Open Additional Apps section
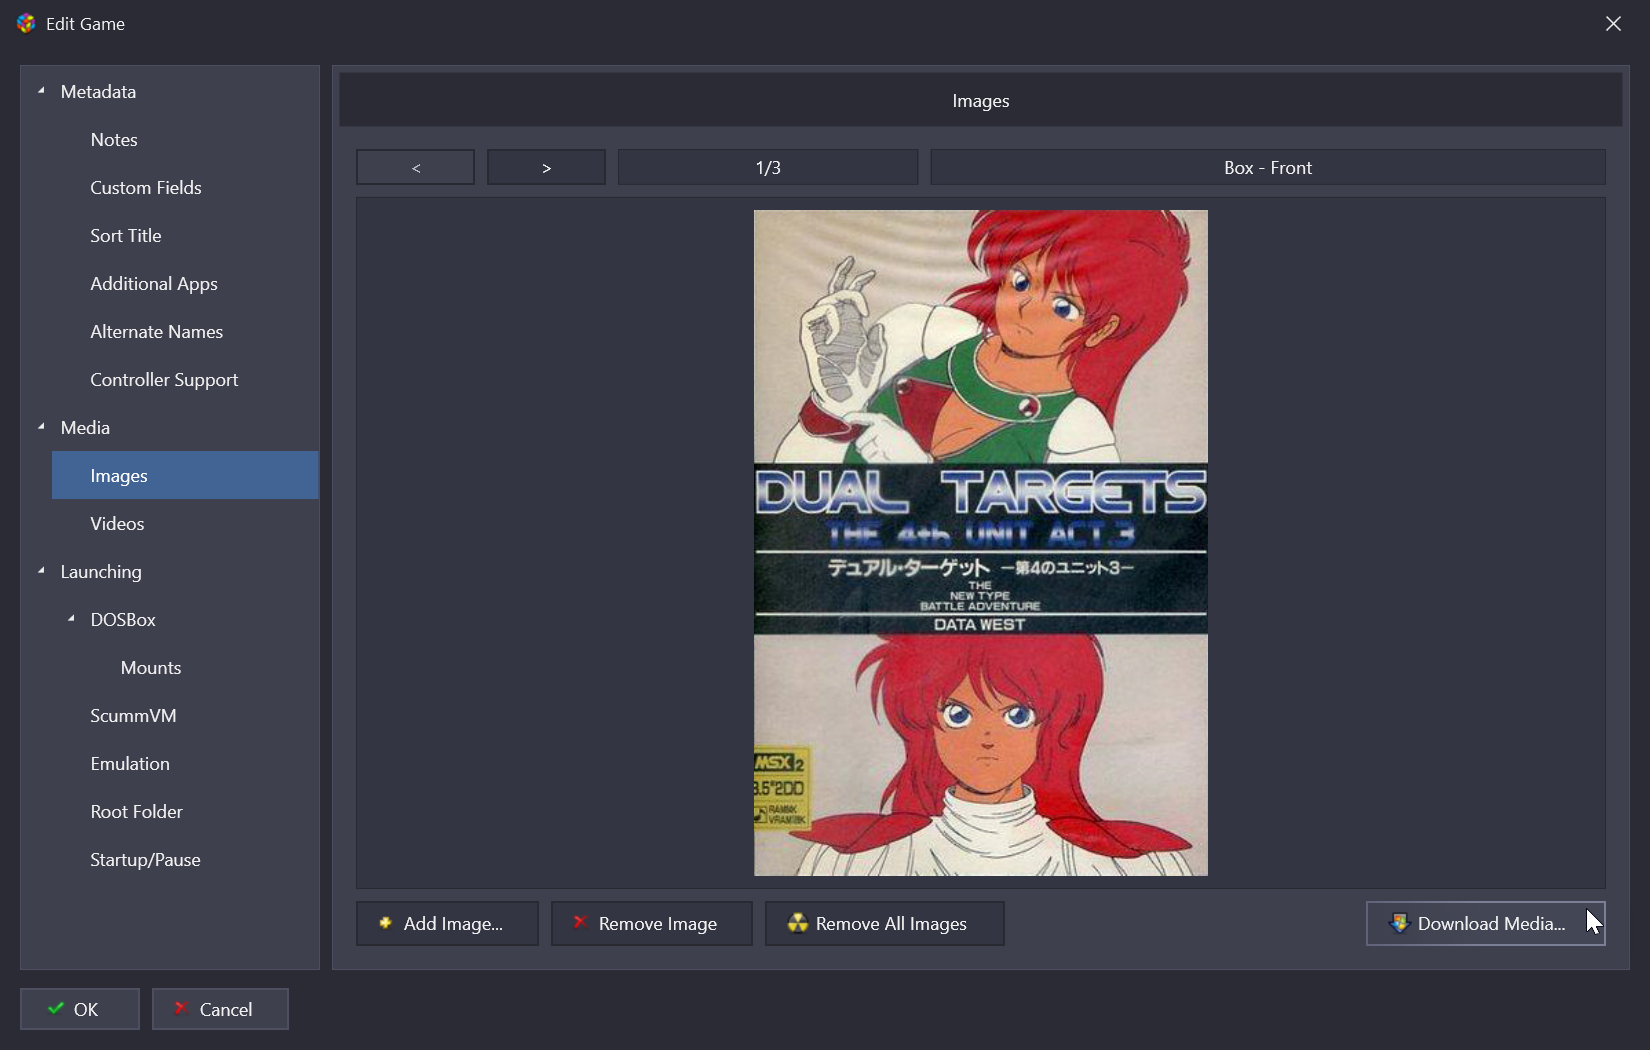 154,284
